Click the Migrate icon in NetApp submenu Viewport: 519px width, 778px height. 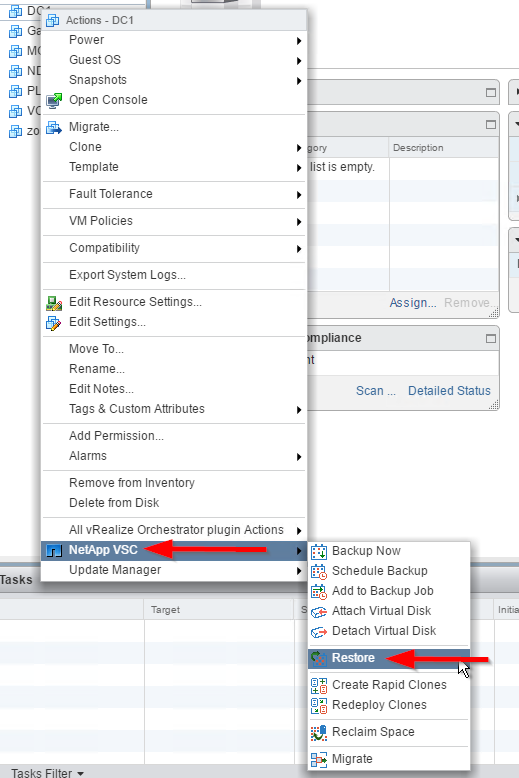[319, 759]
